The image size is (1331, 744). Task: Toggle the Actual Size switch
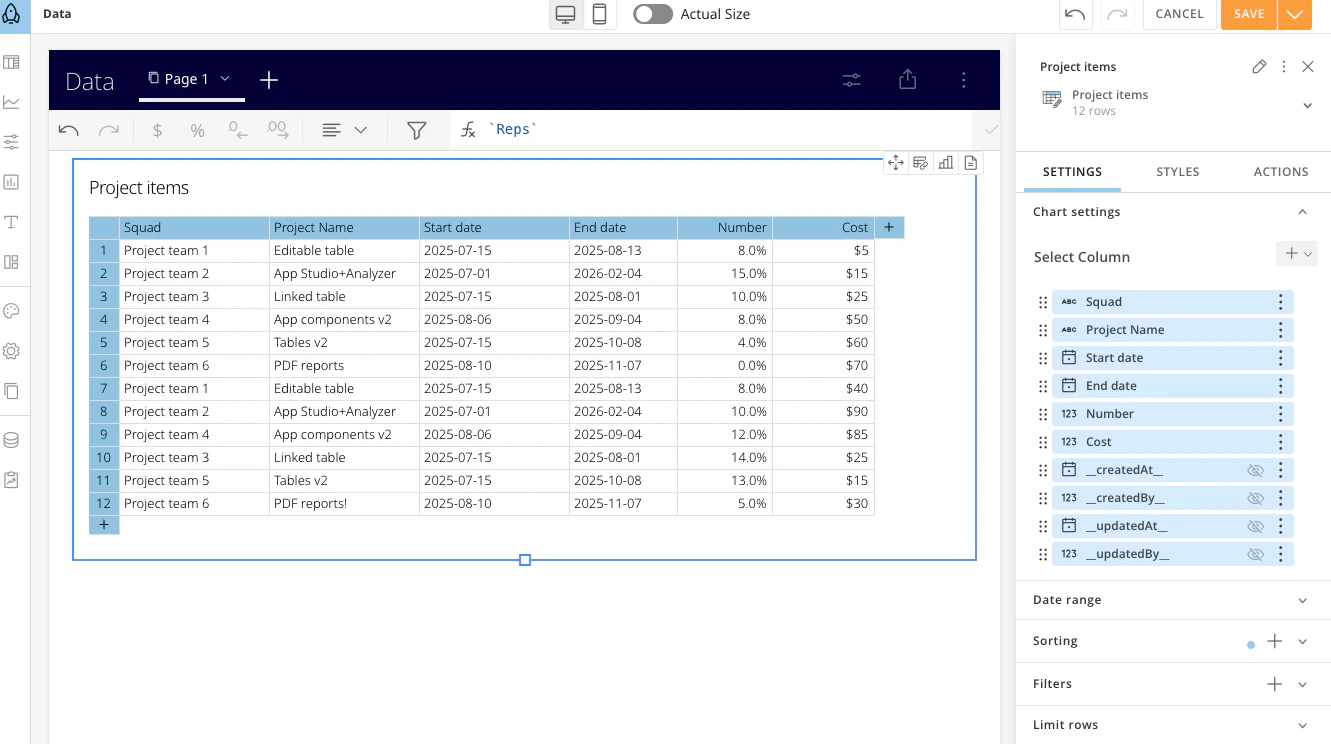(x=653, y=14)
